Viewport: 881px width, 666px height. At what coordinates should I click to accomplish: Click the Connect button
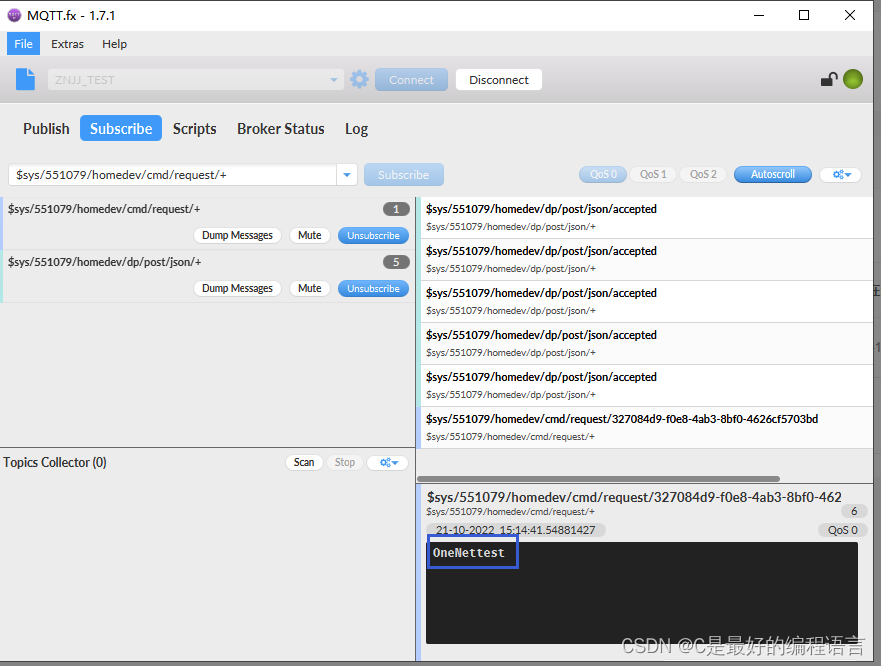tap(411, 80)
